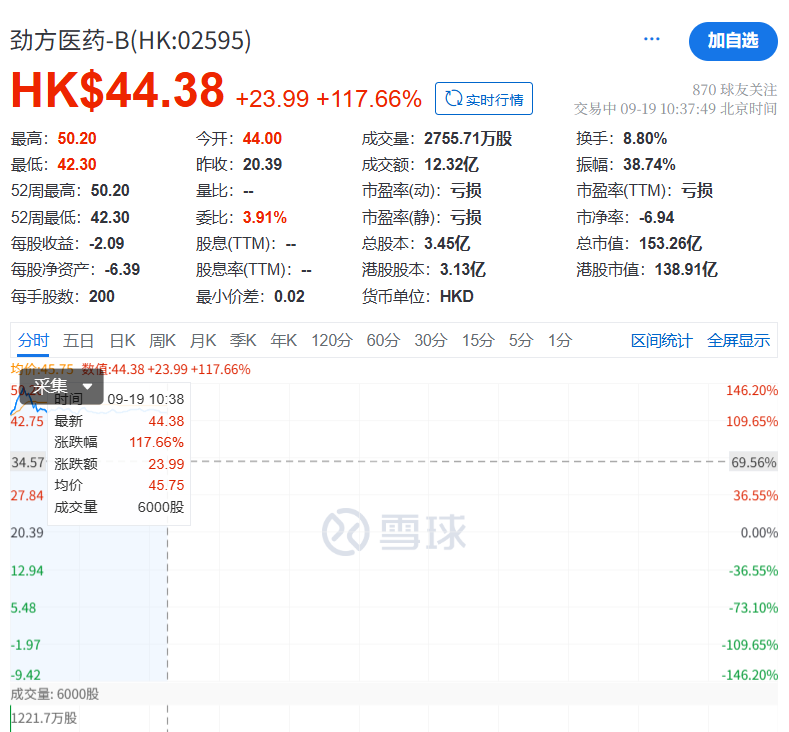789x732 pixels.
Task: Click the change percentage +117.66% in header
Action: click(x=369, y=99)
